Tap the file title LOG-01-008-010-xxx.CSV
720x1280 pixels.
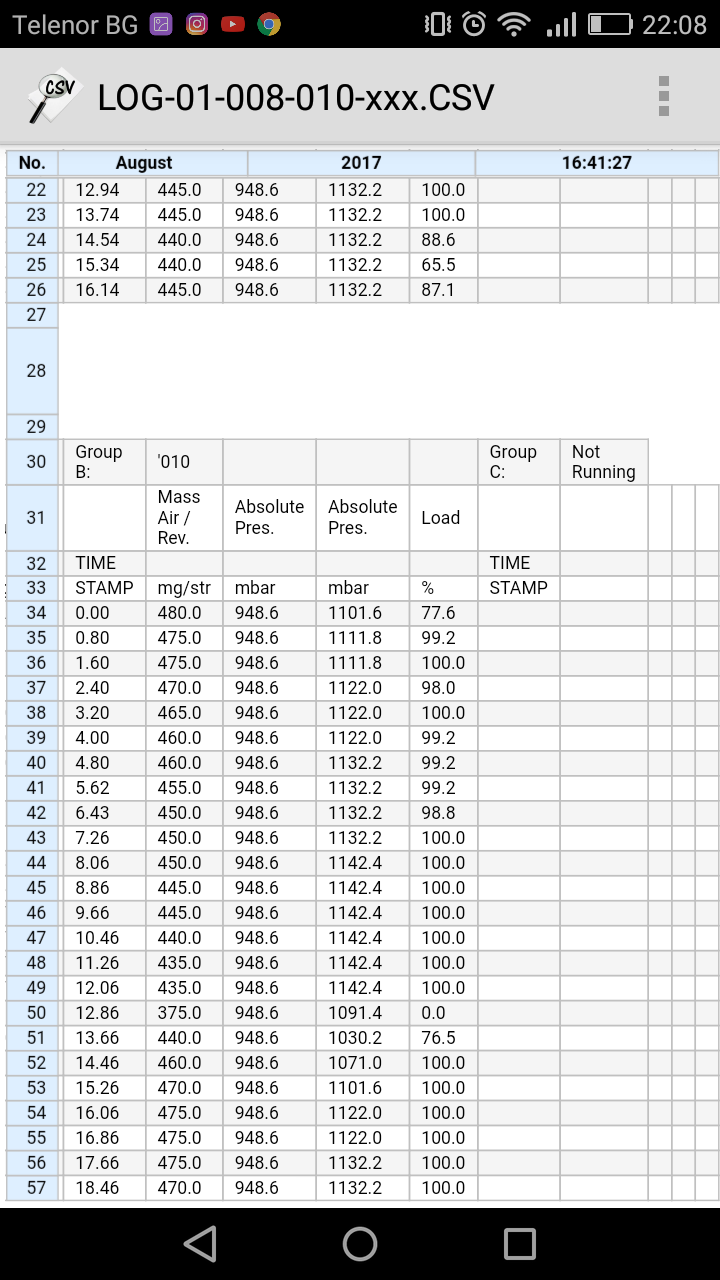pyautogui.click(x=296, y=97)
